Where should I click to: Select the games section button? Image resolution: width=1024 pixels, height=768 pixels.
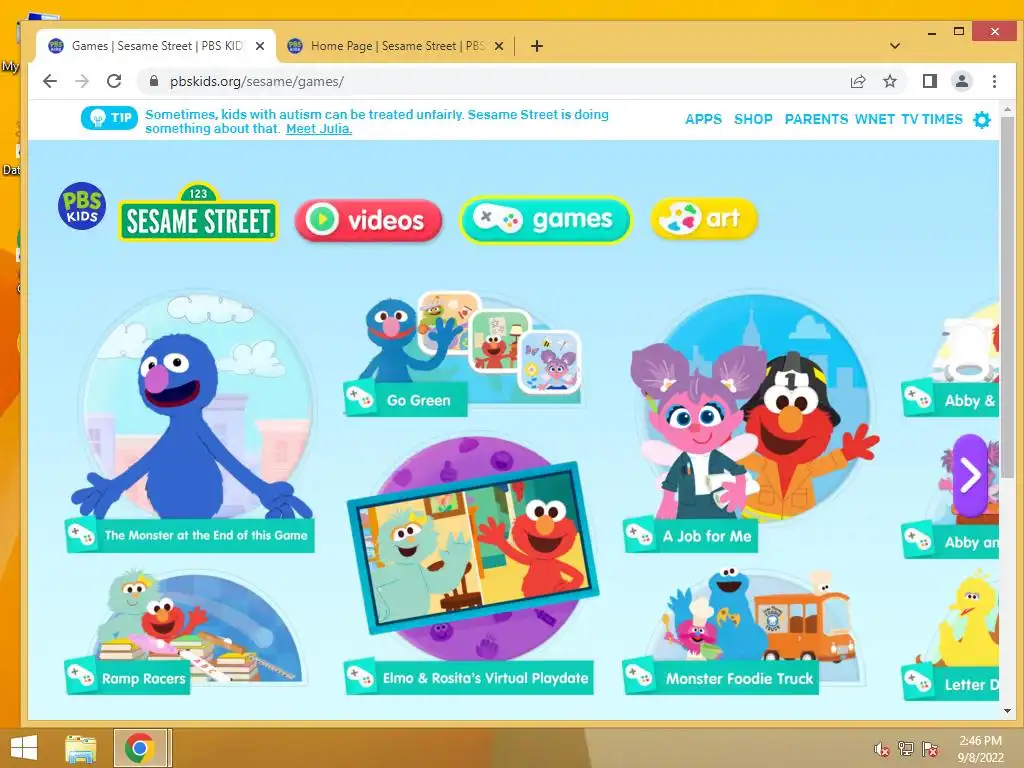coord(545,219)
